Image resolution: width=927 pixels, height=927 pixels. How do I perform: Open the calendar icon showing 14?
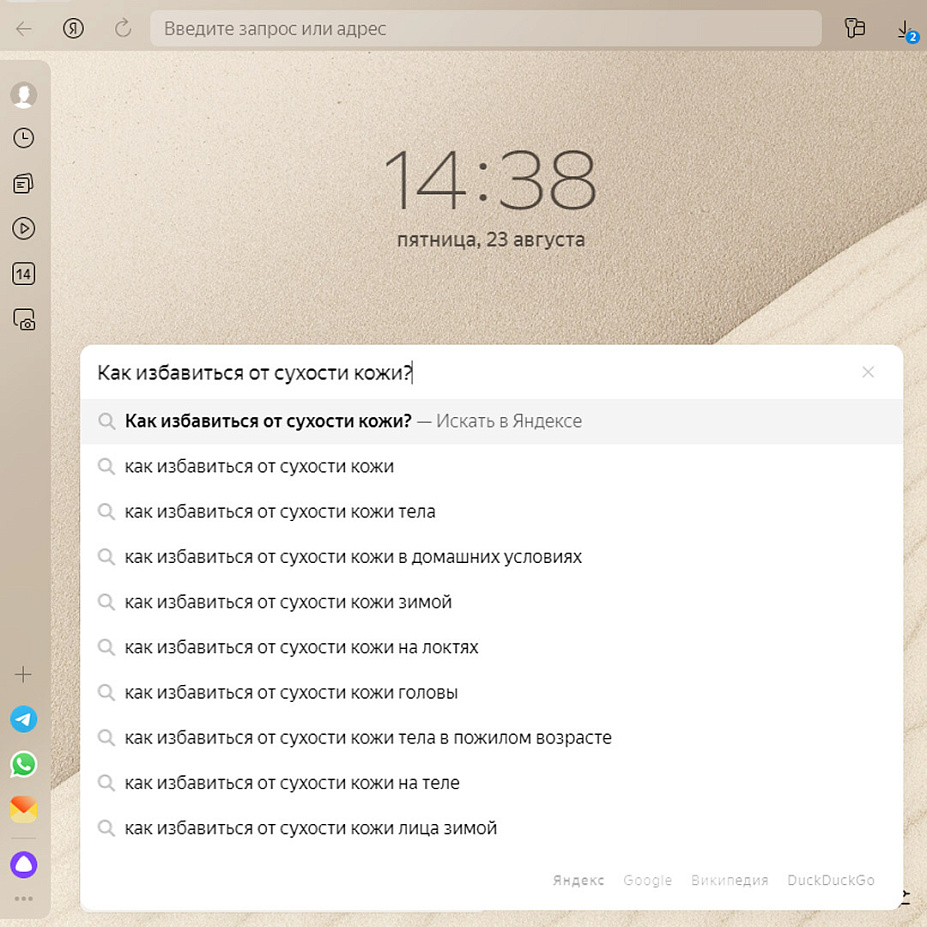(24, 274)
